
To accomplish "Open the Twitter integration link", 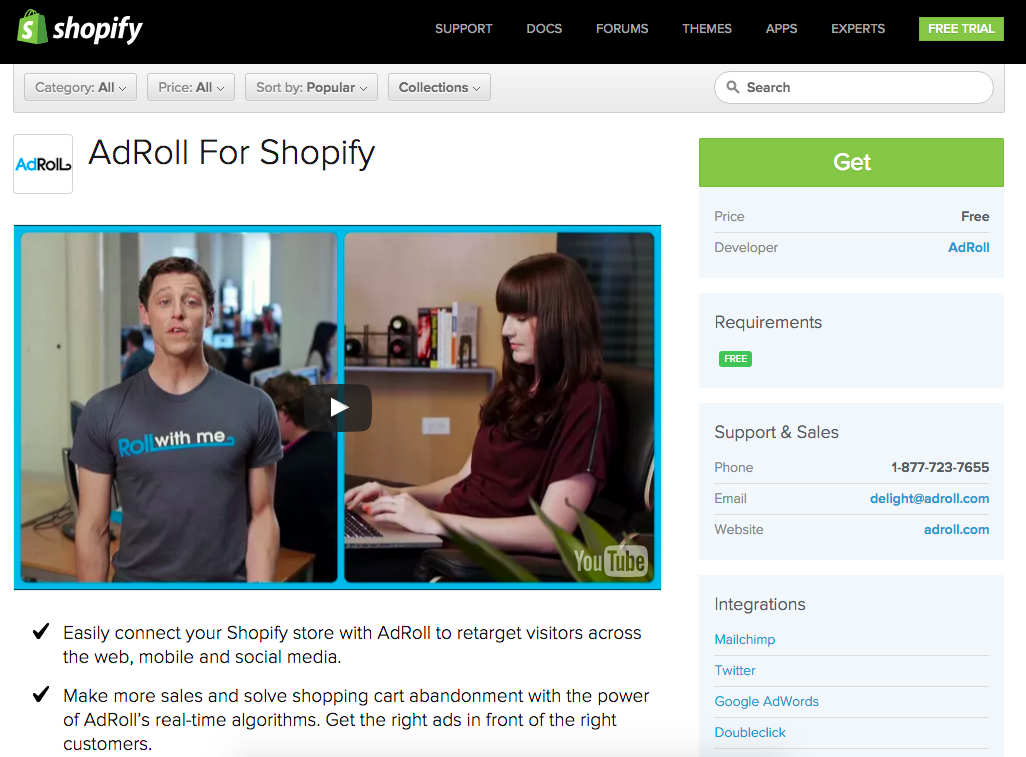I will [735, 670].
